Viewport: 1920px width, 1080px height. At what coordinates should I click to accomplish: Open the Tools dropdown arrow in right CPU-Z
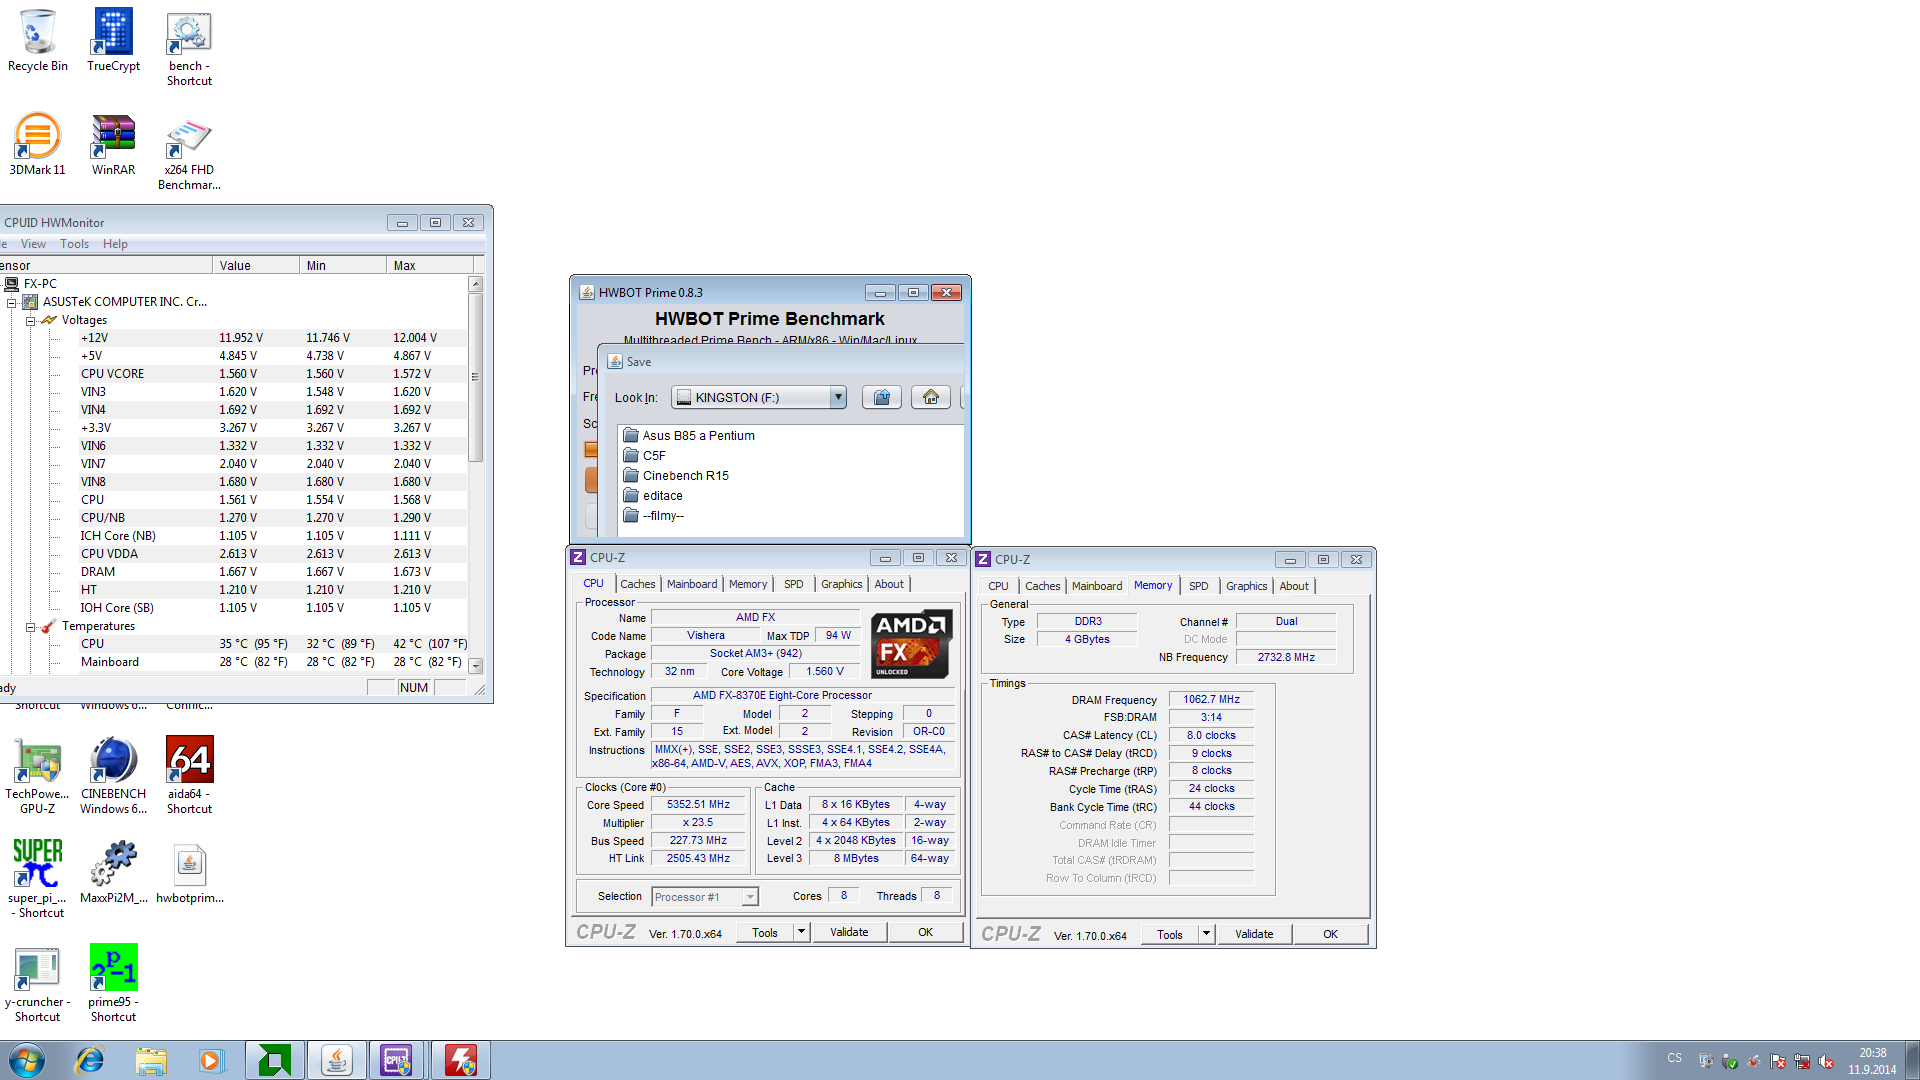click(x=1206, y=934)
